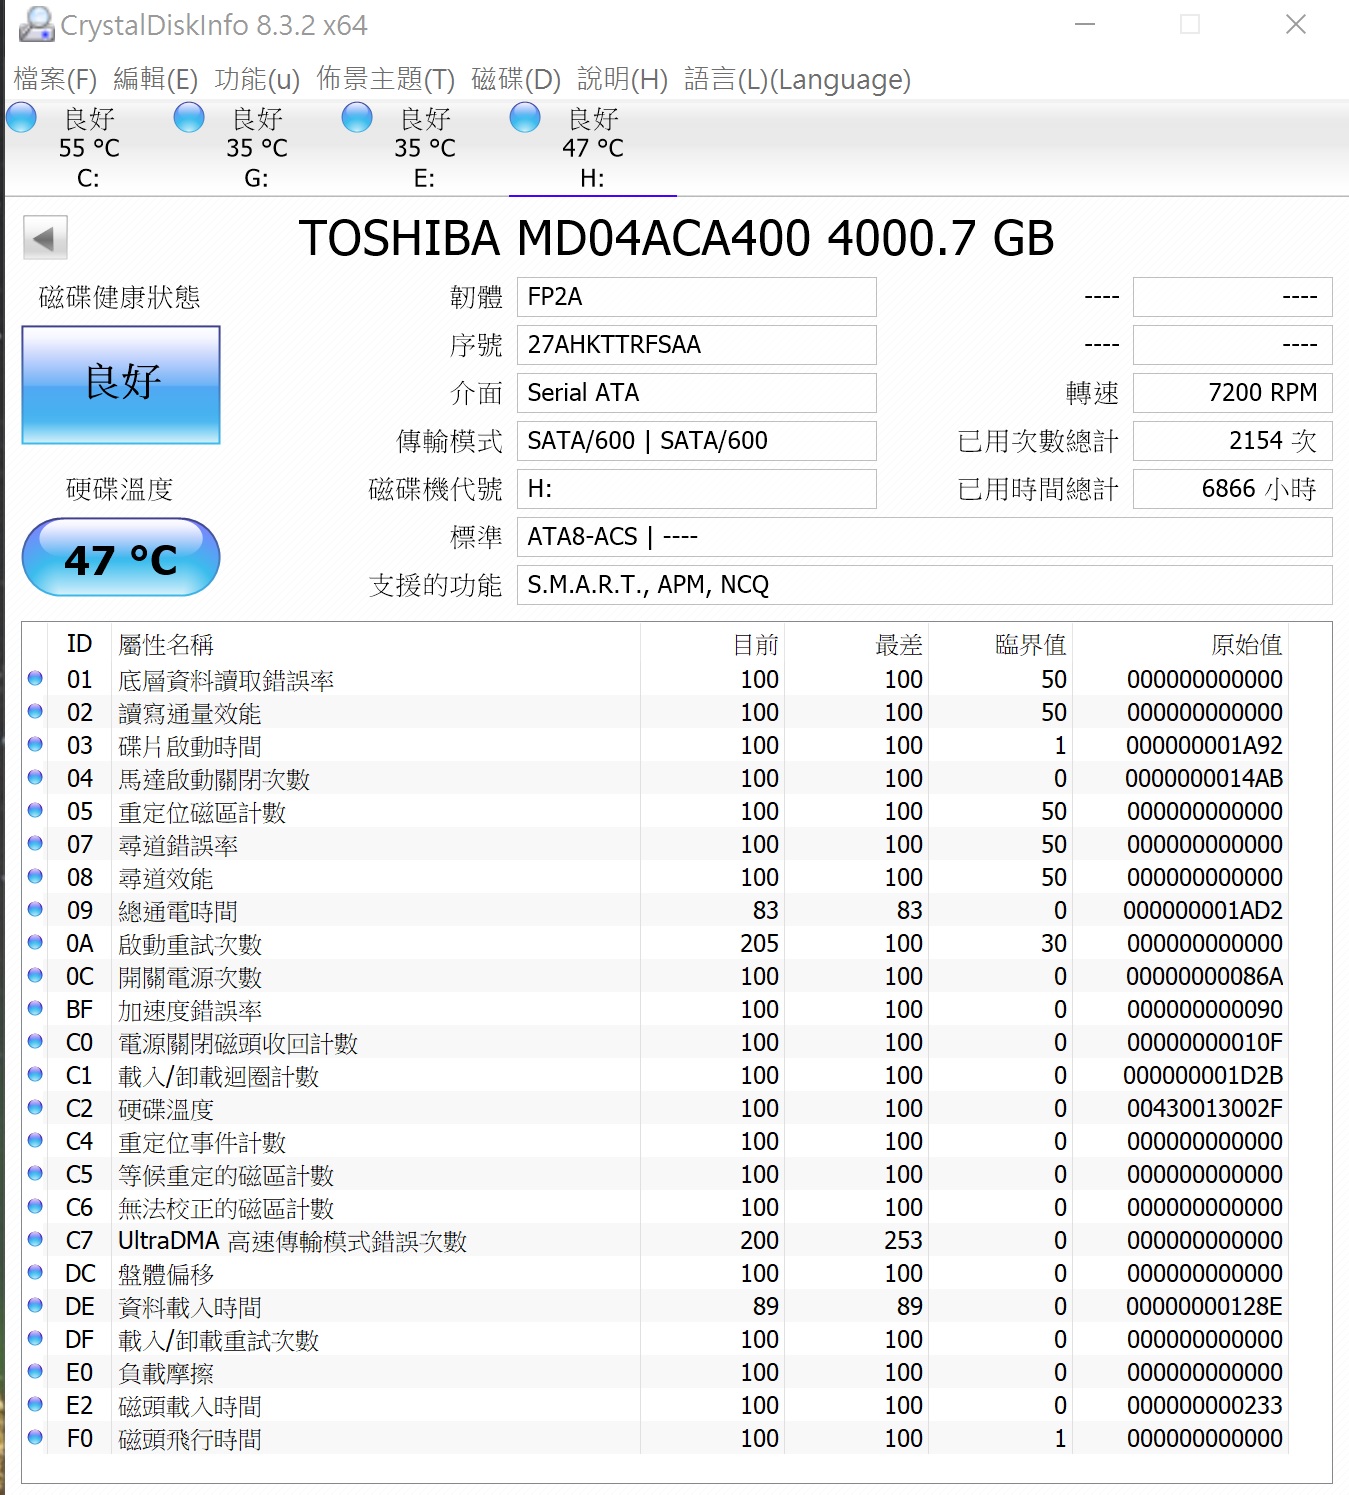Click the CrystalDiskInfo app icon in title bar

coord(36,24)
